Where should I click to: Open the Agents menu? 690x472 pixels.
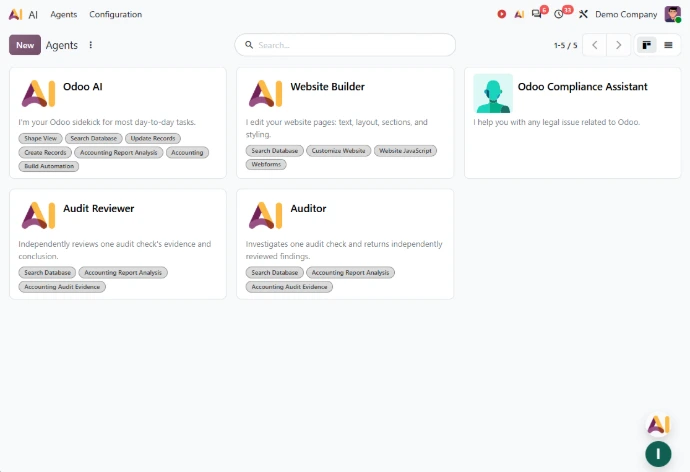[x=63, y=15]
